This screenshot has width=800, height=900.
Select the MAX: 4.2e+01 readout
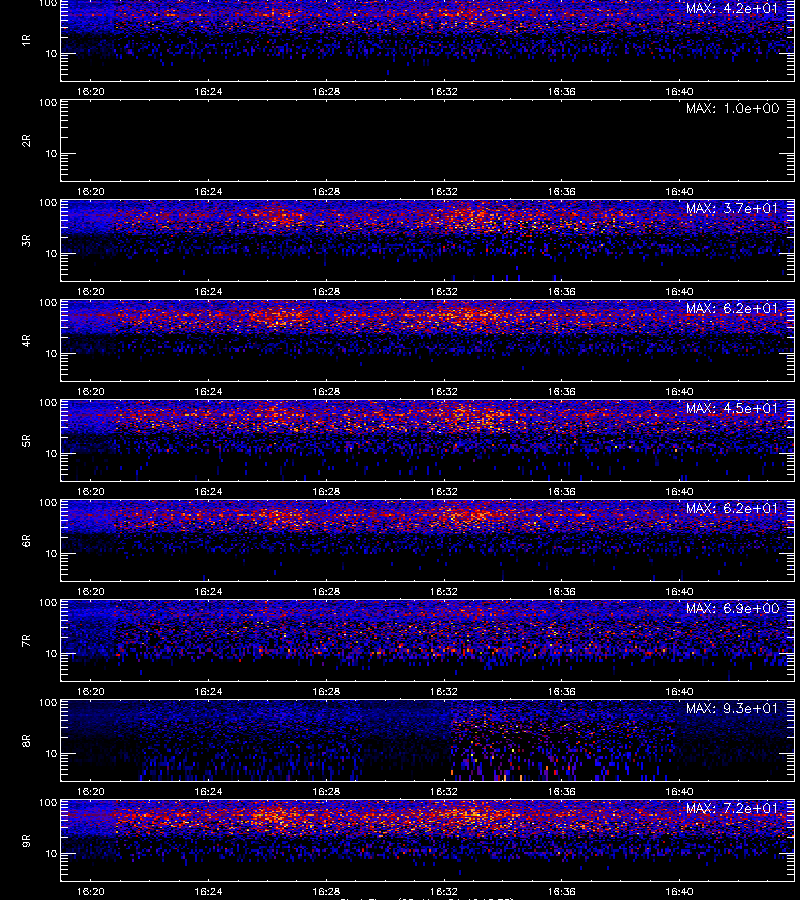click(732, 9)
